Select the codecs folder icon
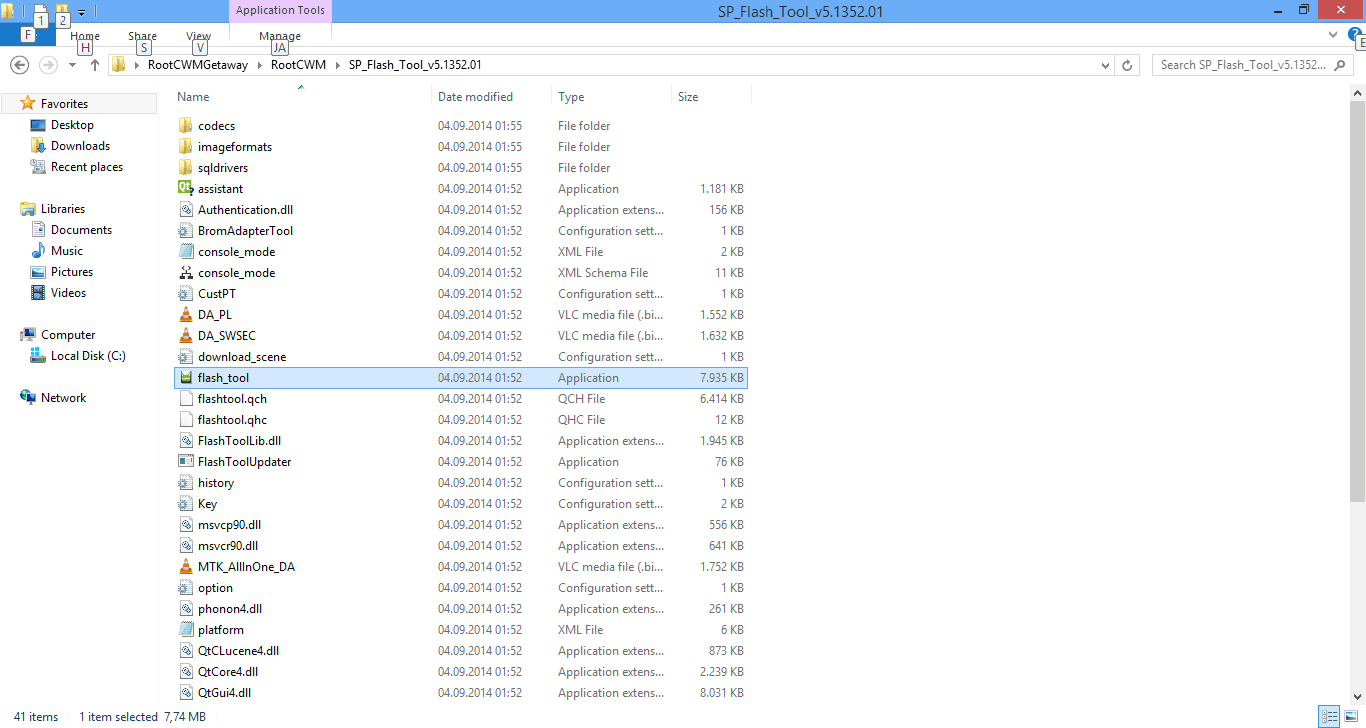This screenshot has height=728, width=1366. coord(185,126)
